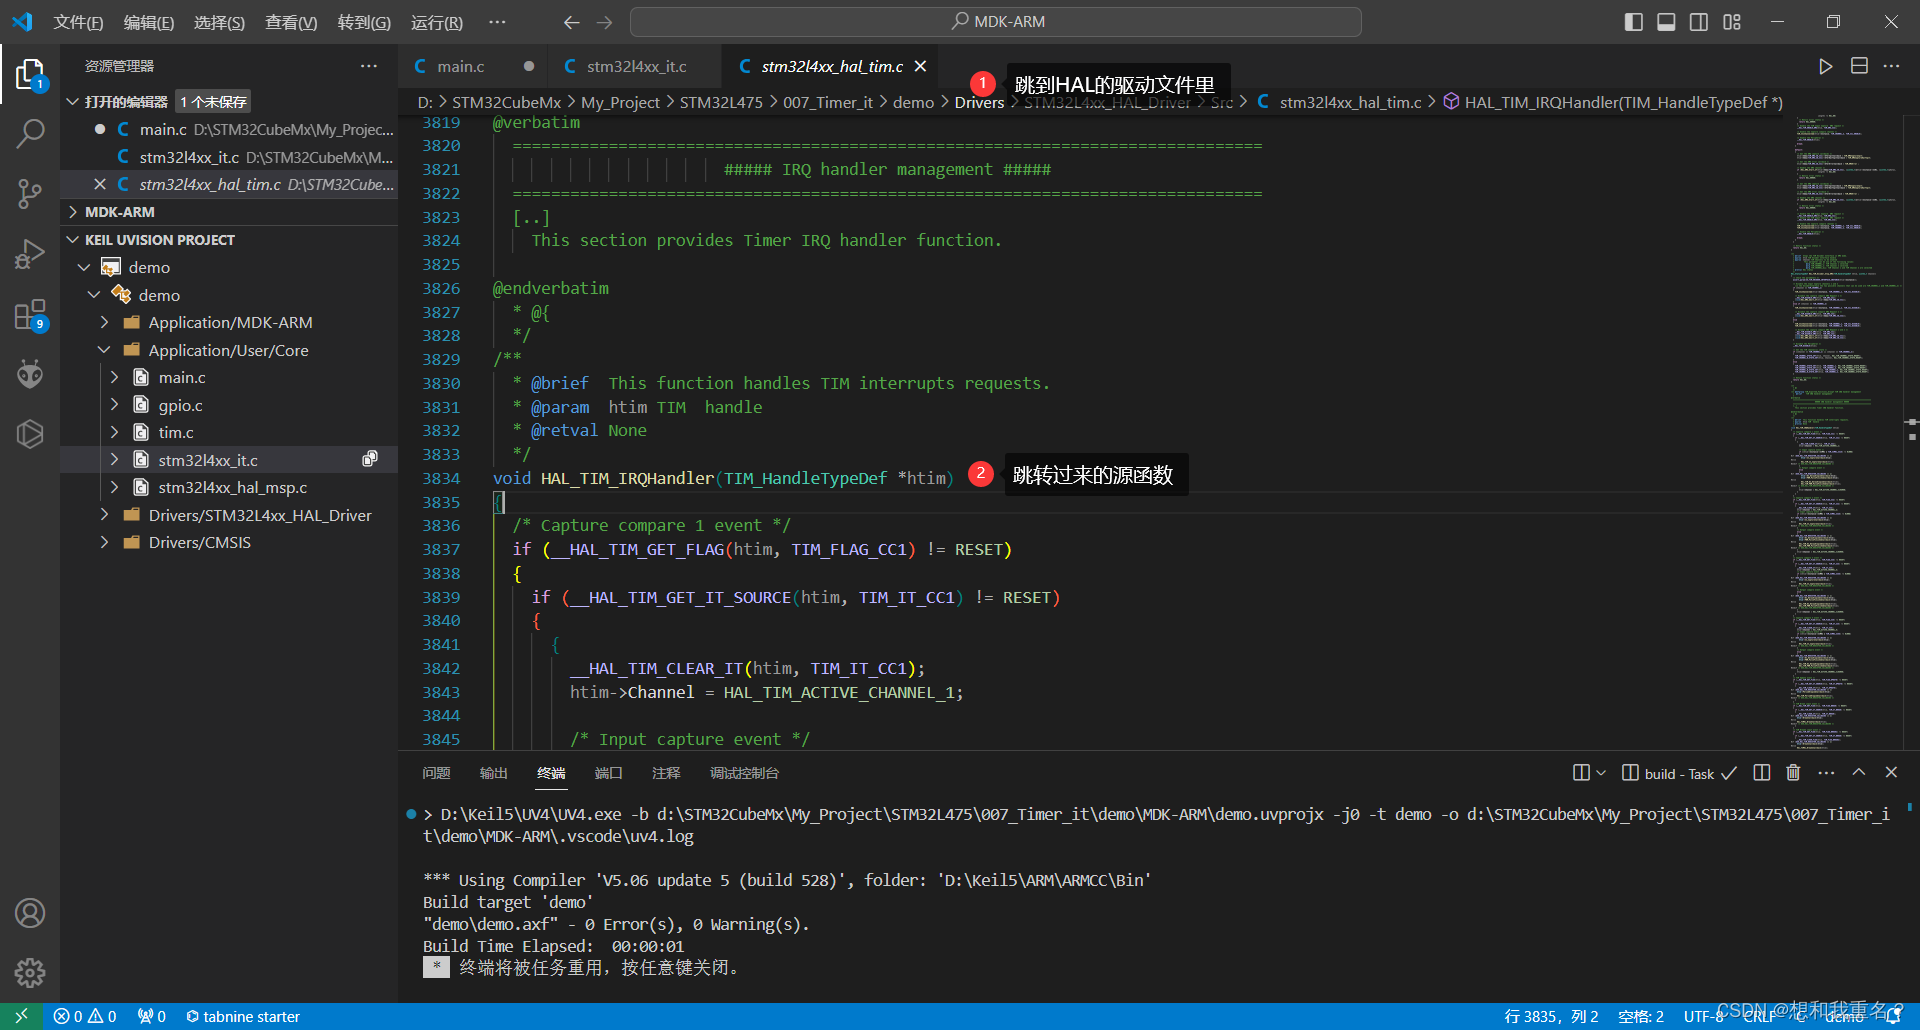Open stm32l4xx_hal_msp.c in project tree
The image size is (1920, 1030).
coord(233,487)
